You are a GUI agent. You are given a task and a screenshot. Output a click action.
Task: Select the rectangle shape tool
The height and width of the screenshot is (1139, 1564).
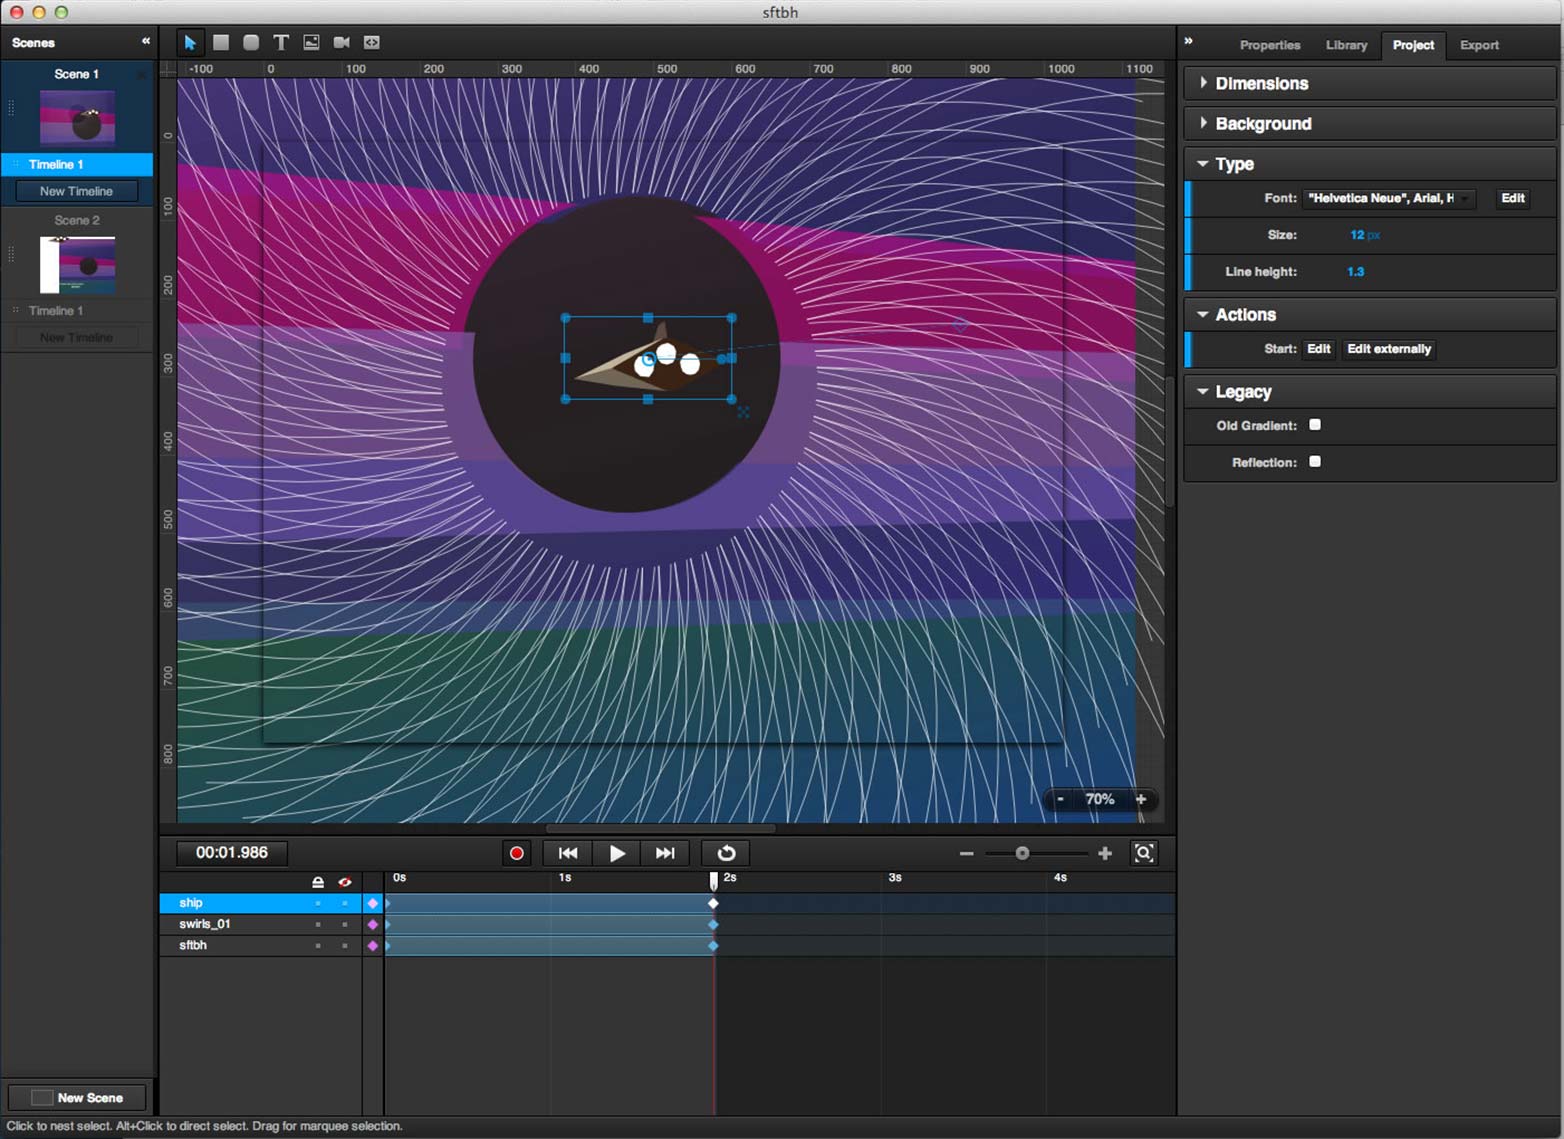221,42
